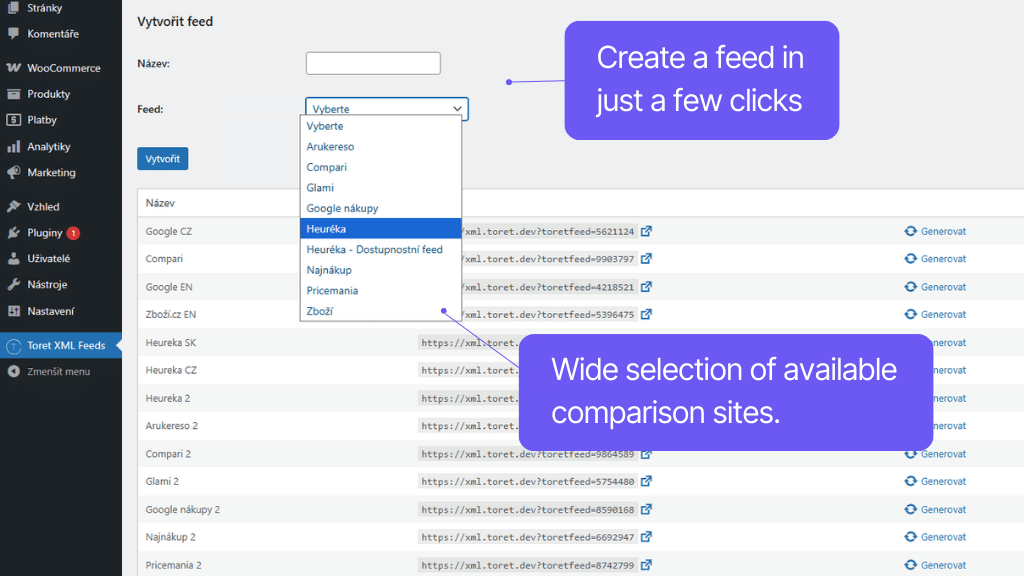Open Najnákup 2 feed external link icon

click(x=646, y=537)
